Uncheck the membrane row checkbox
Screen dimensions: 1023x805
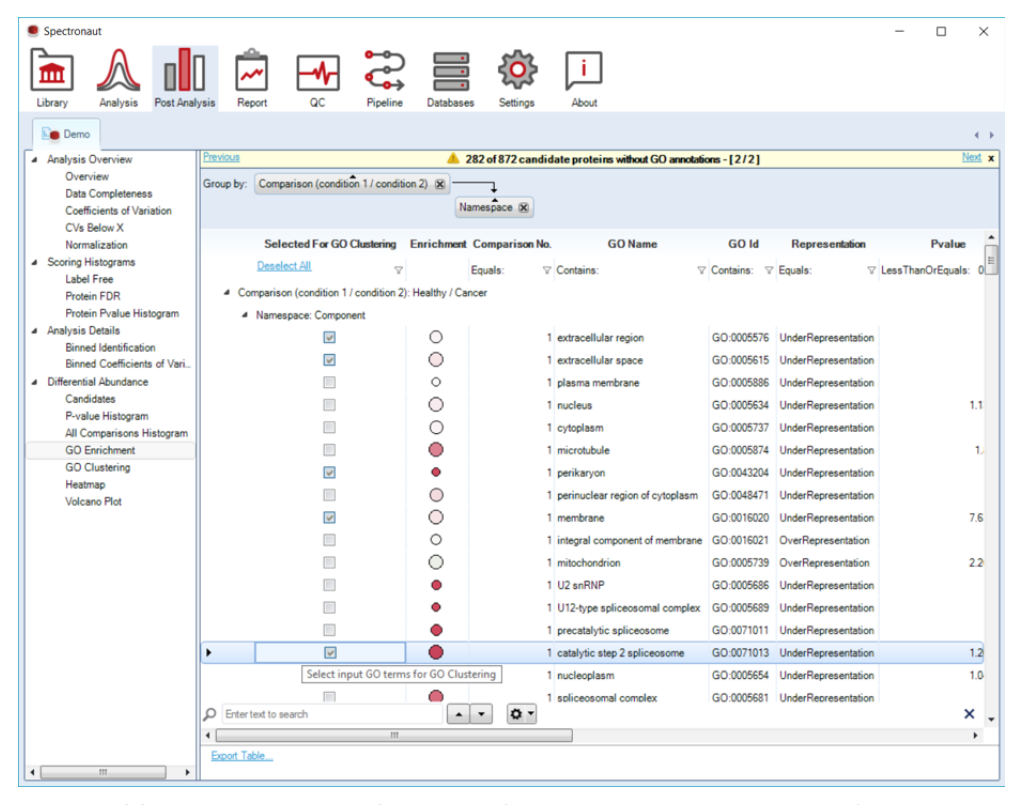coord(329,517)
